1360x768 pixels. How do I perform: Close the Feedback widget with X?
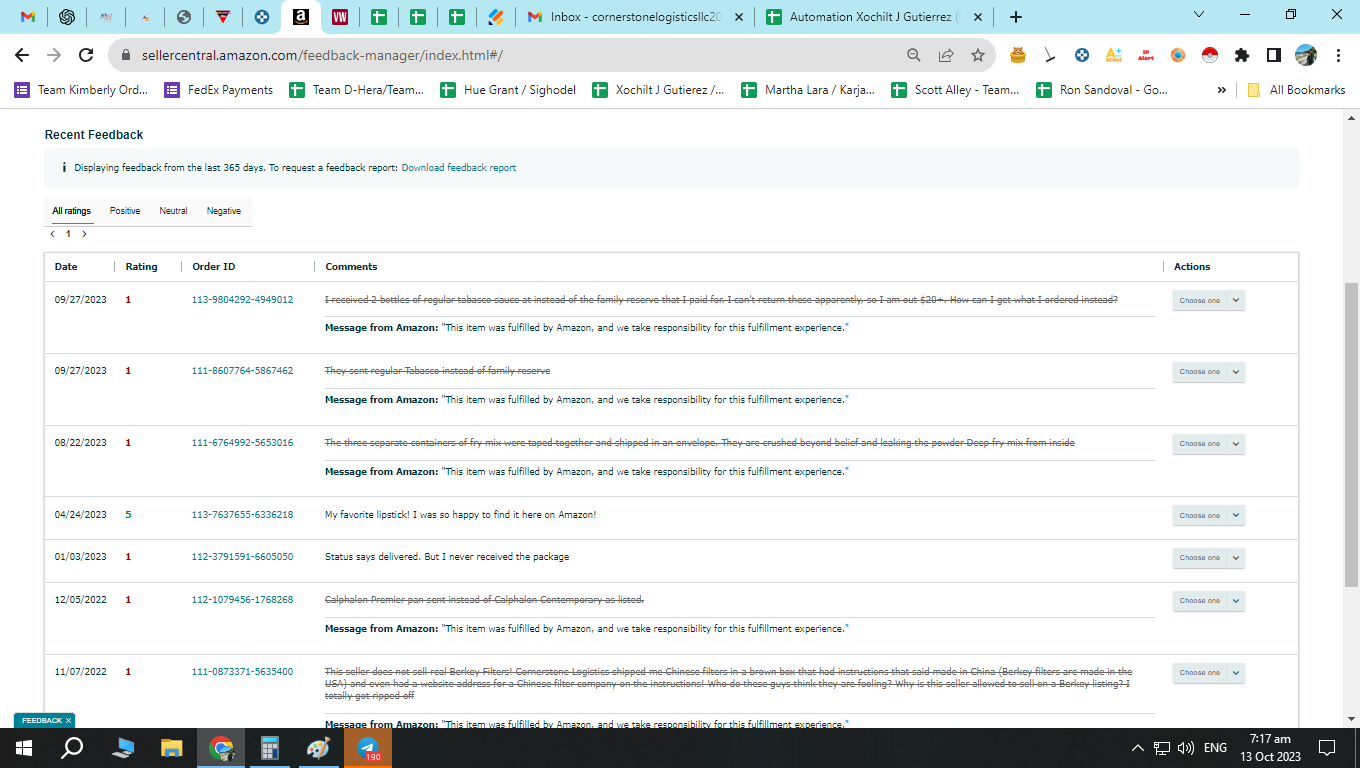(x=69, y=720)
